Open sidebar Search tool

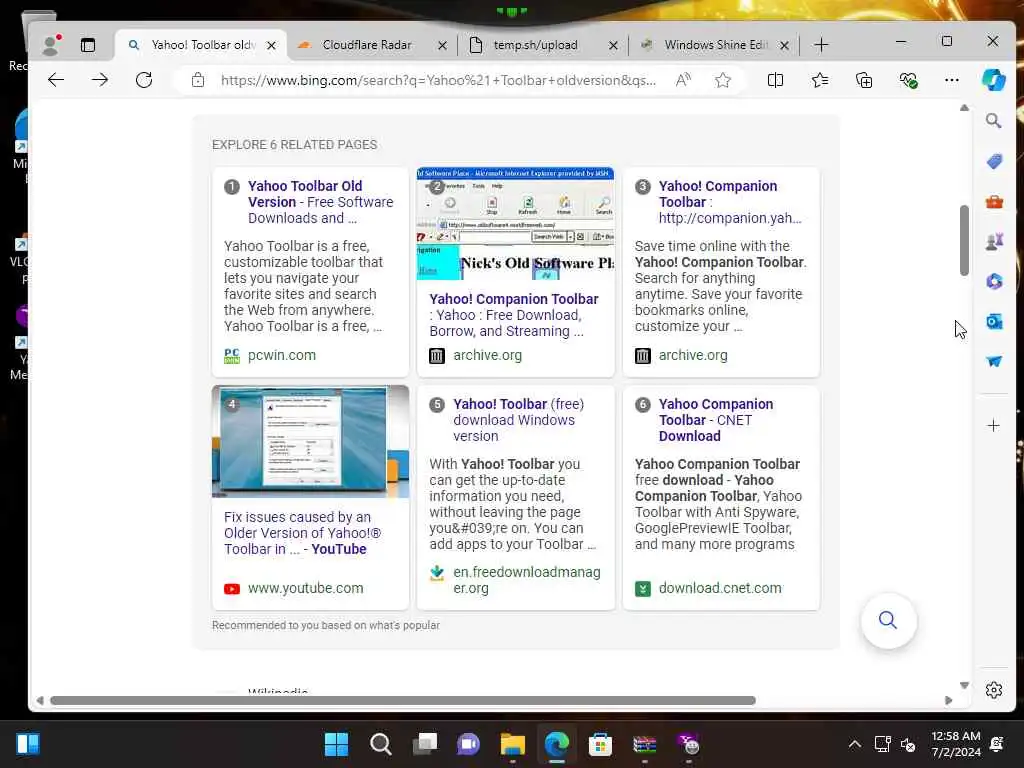coord(993,121)
